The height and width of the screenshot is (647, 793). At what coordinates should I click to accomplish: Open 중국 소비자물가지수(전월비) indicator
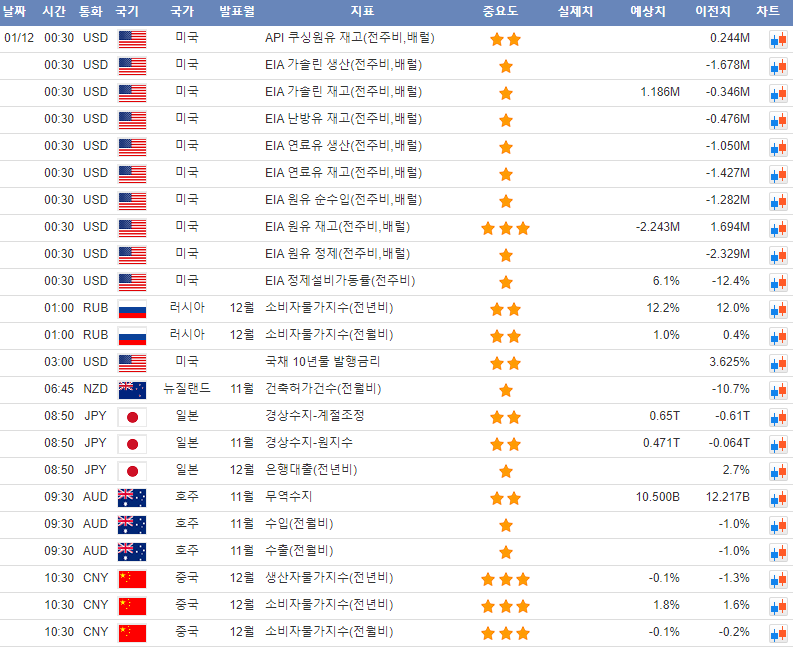pyautogui.click(x=329, y=631)
